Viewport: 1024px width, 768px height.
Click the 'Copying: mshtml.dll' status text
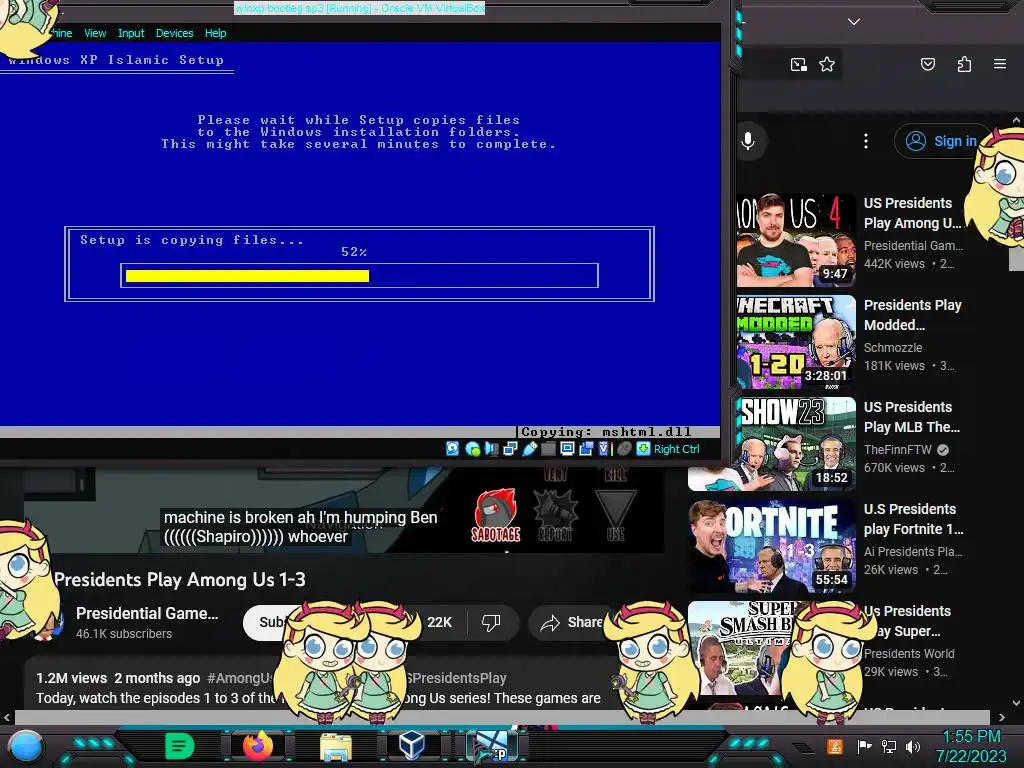606,432
